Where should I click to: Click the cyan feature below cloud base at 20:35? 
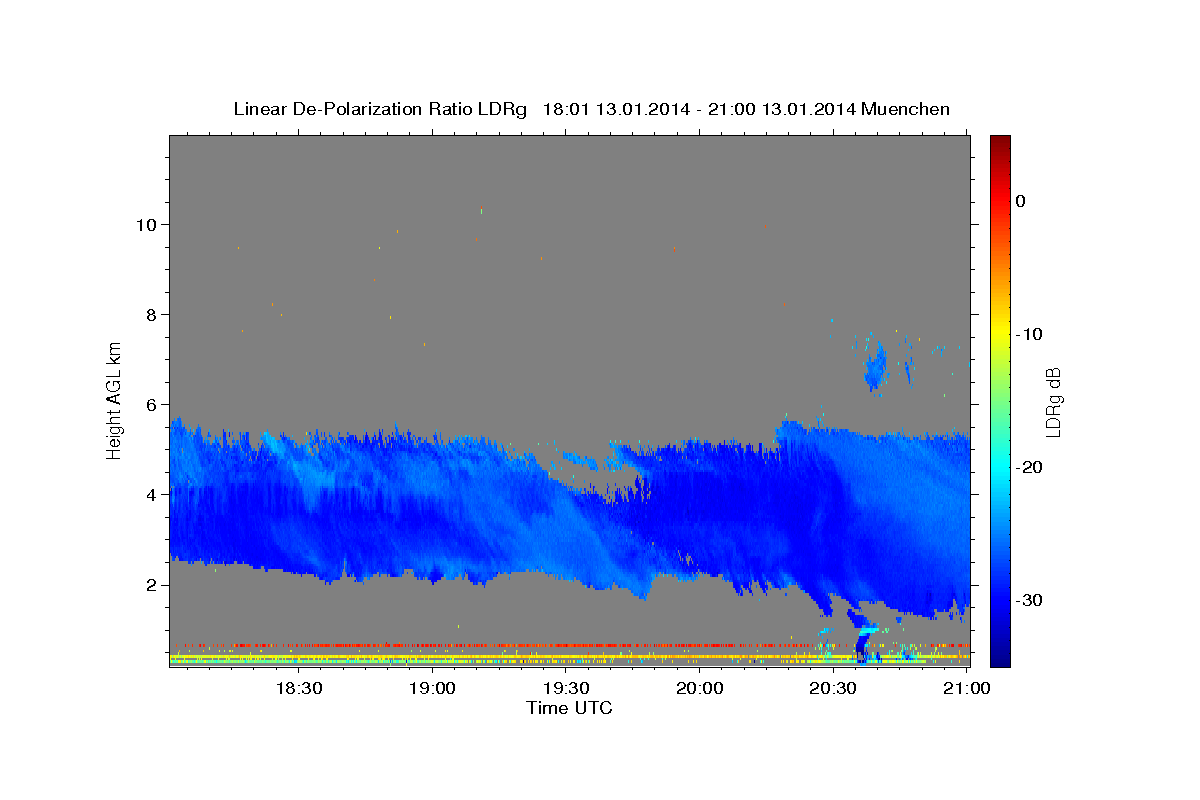[x=869, y=630]
